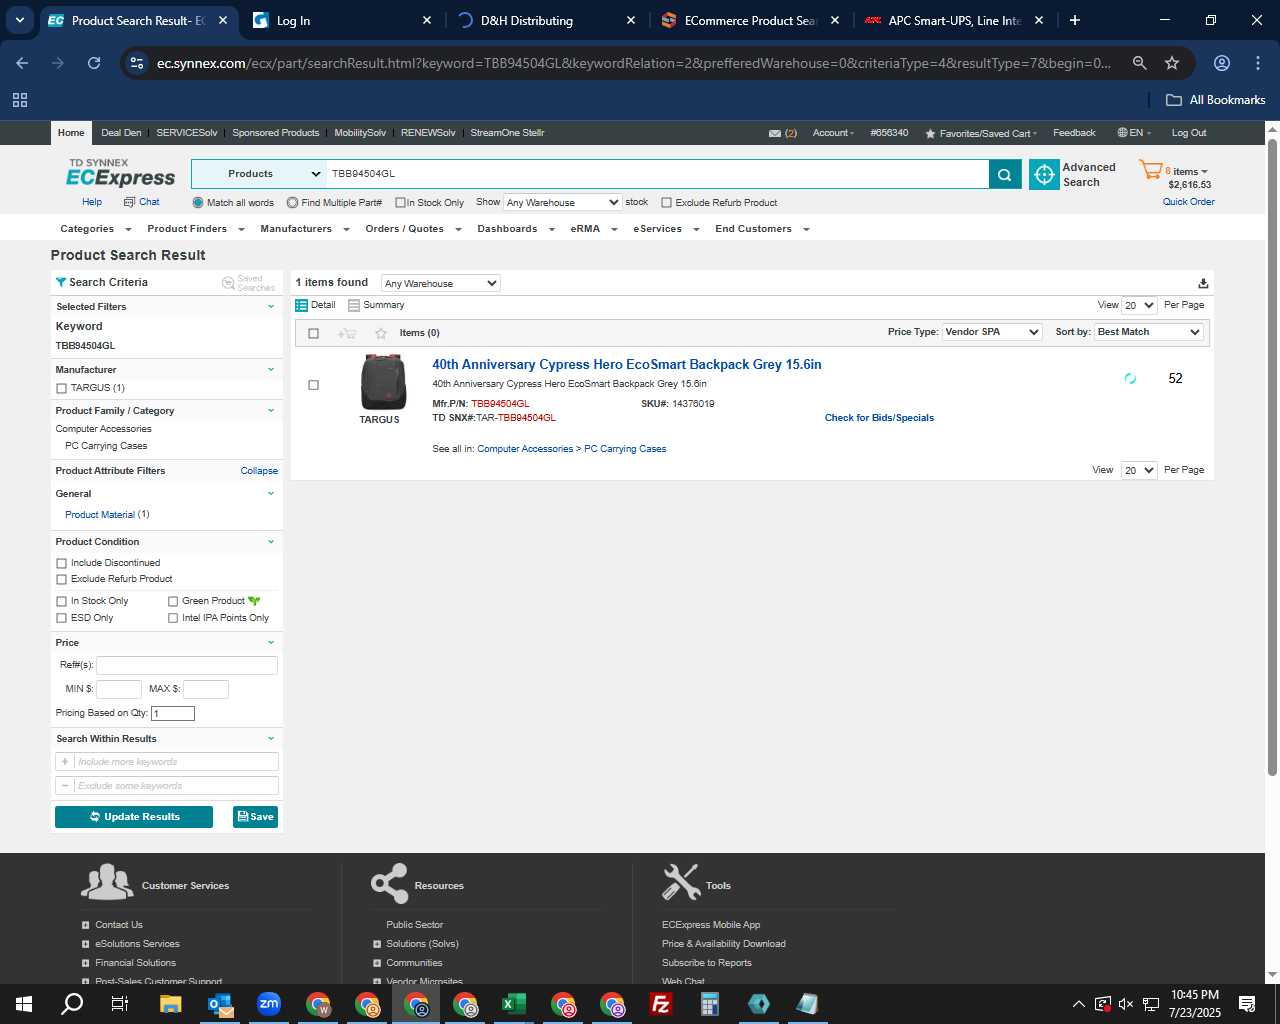Open the top View 20 per page dropdown
1280x1024 pixels.
coord(1139,305)
